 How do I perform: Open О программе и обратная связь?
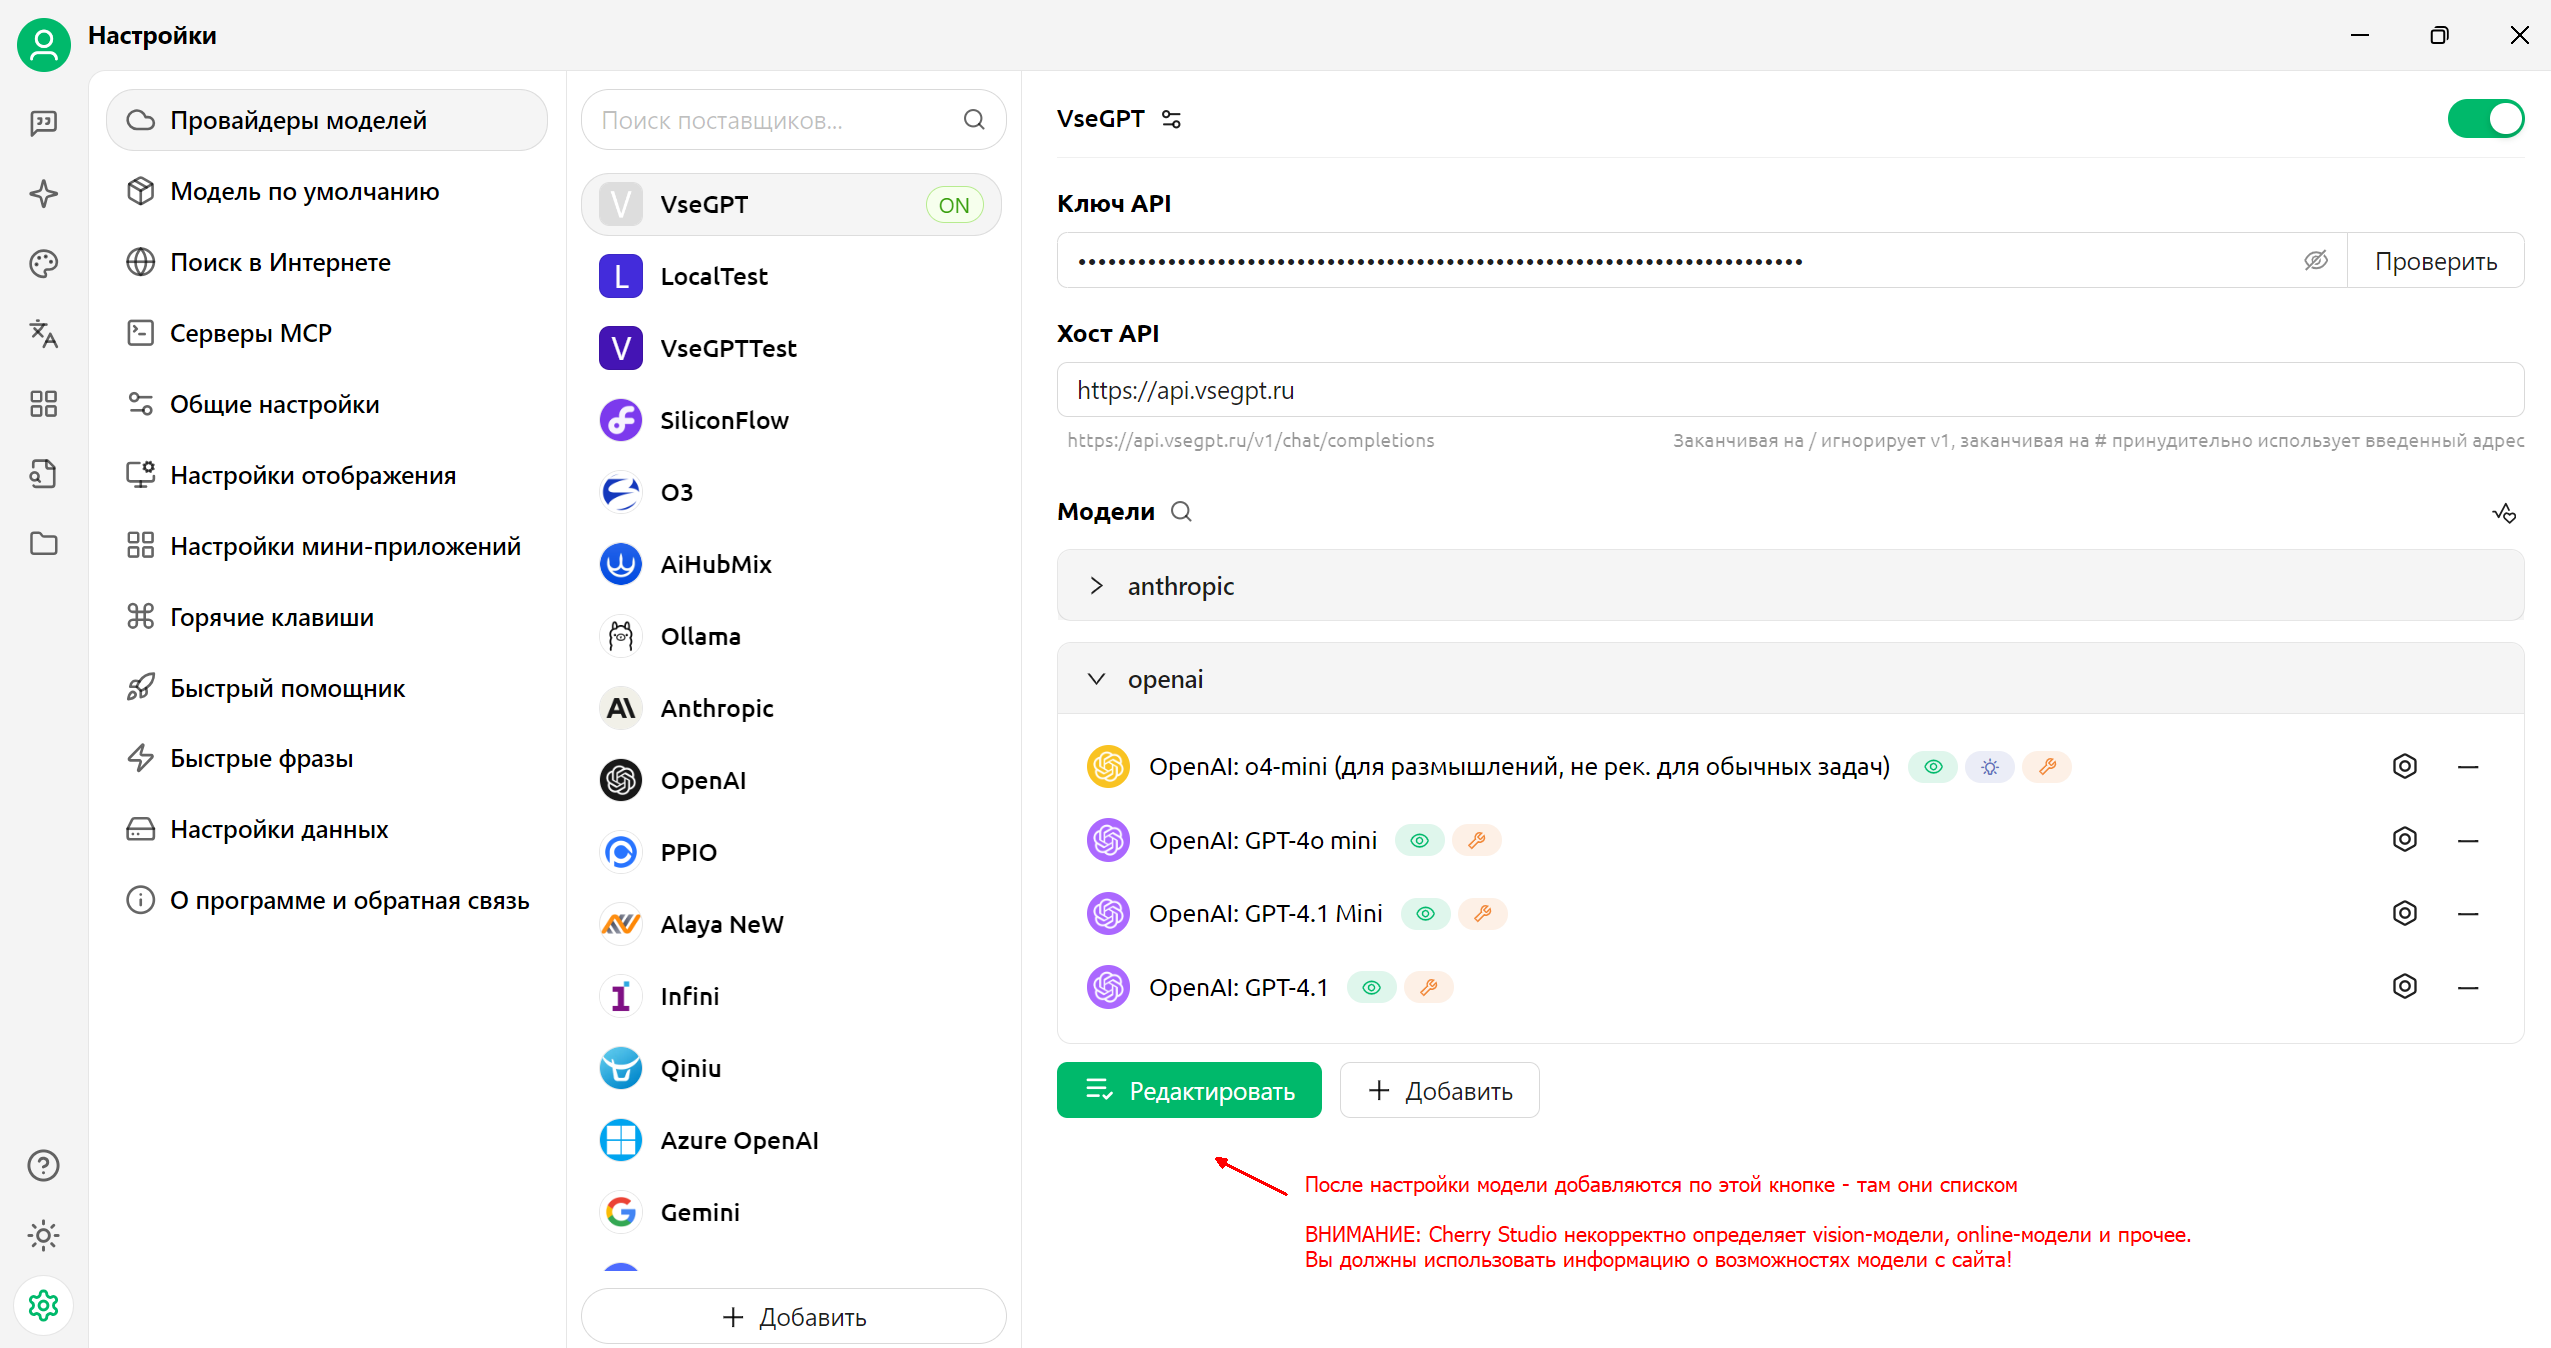point(327,900)
